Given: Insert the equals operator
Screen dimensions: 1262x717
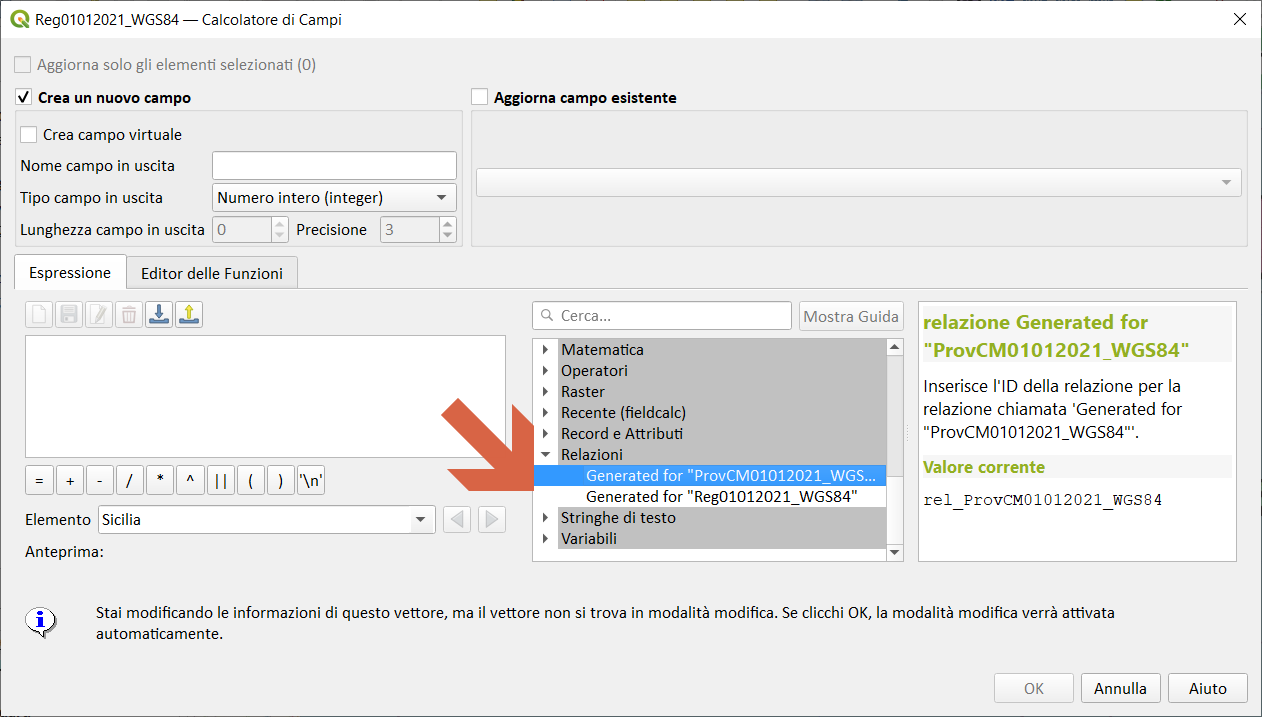Looking at the screenshot, I should [39, 481].
